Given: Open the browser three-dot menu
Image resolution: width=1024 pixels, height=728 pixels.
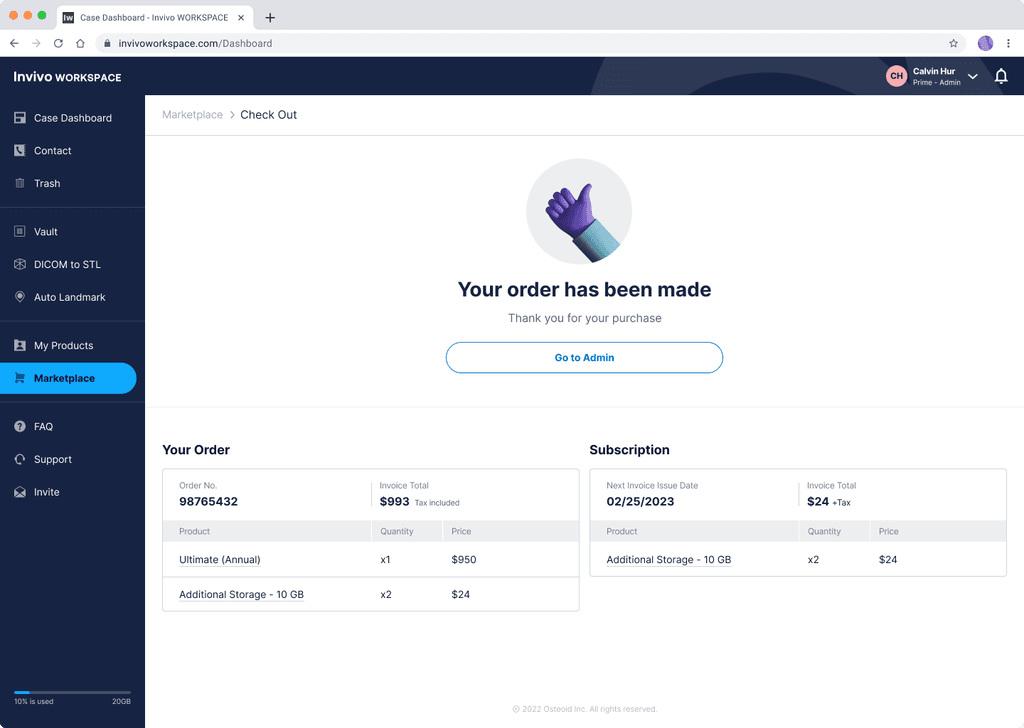Looking at the screenshot, I should [x=1008, y=43].
